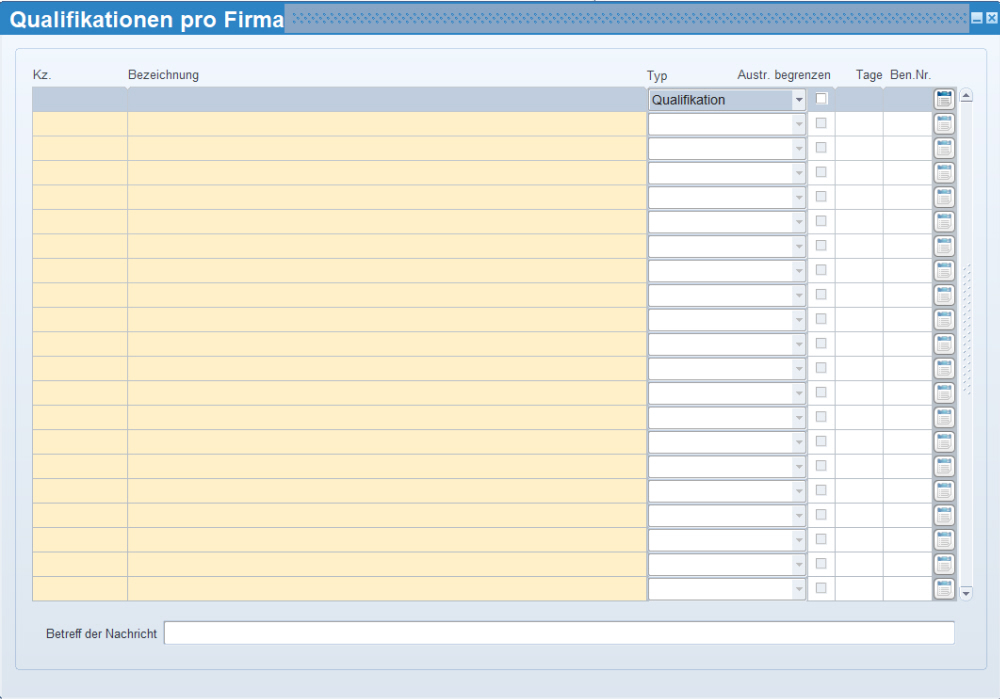Select the first row's Kz. field

79,99
